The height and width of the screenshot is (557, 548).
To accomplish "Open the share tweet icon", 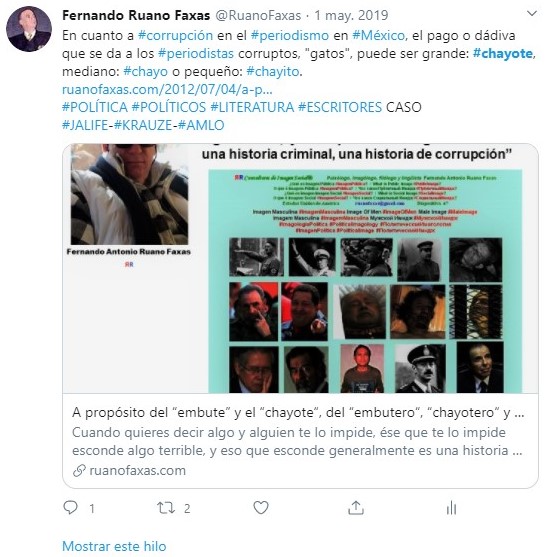I will (x=356, y=508).
